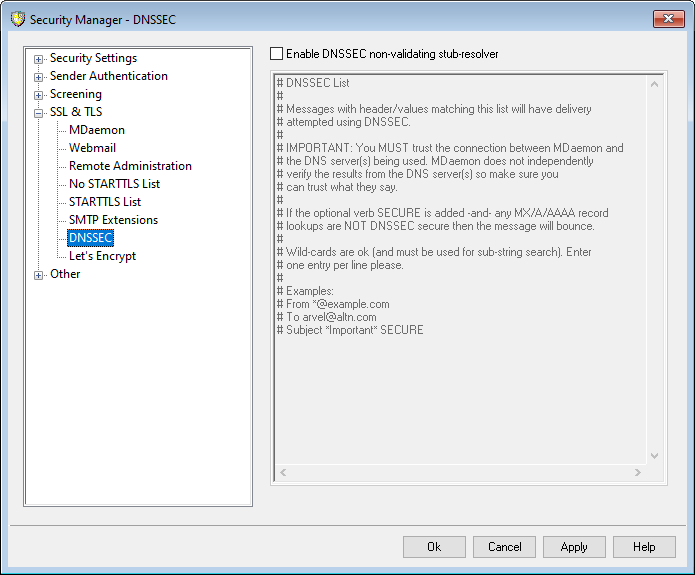Open the Let's Encrypt settings
695x575 pixels.
click(102, 256)
